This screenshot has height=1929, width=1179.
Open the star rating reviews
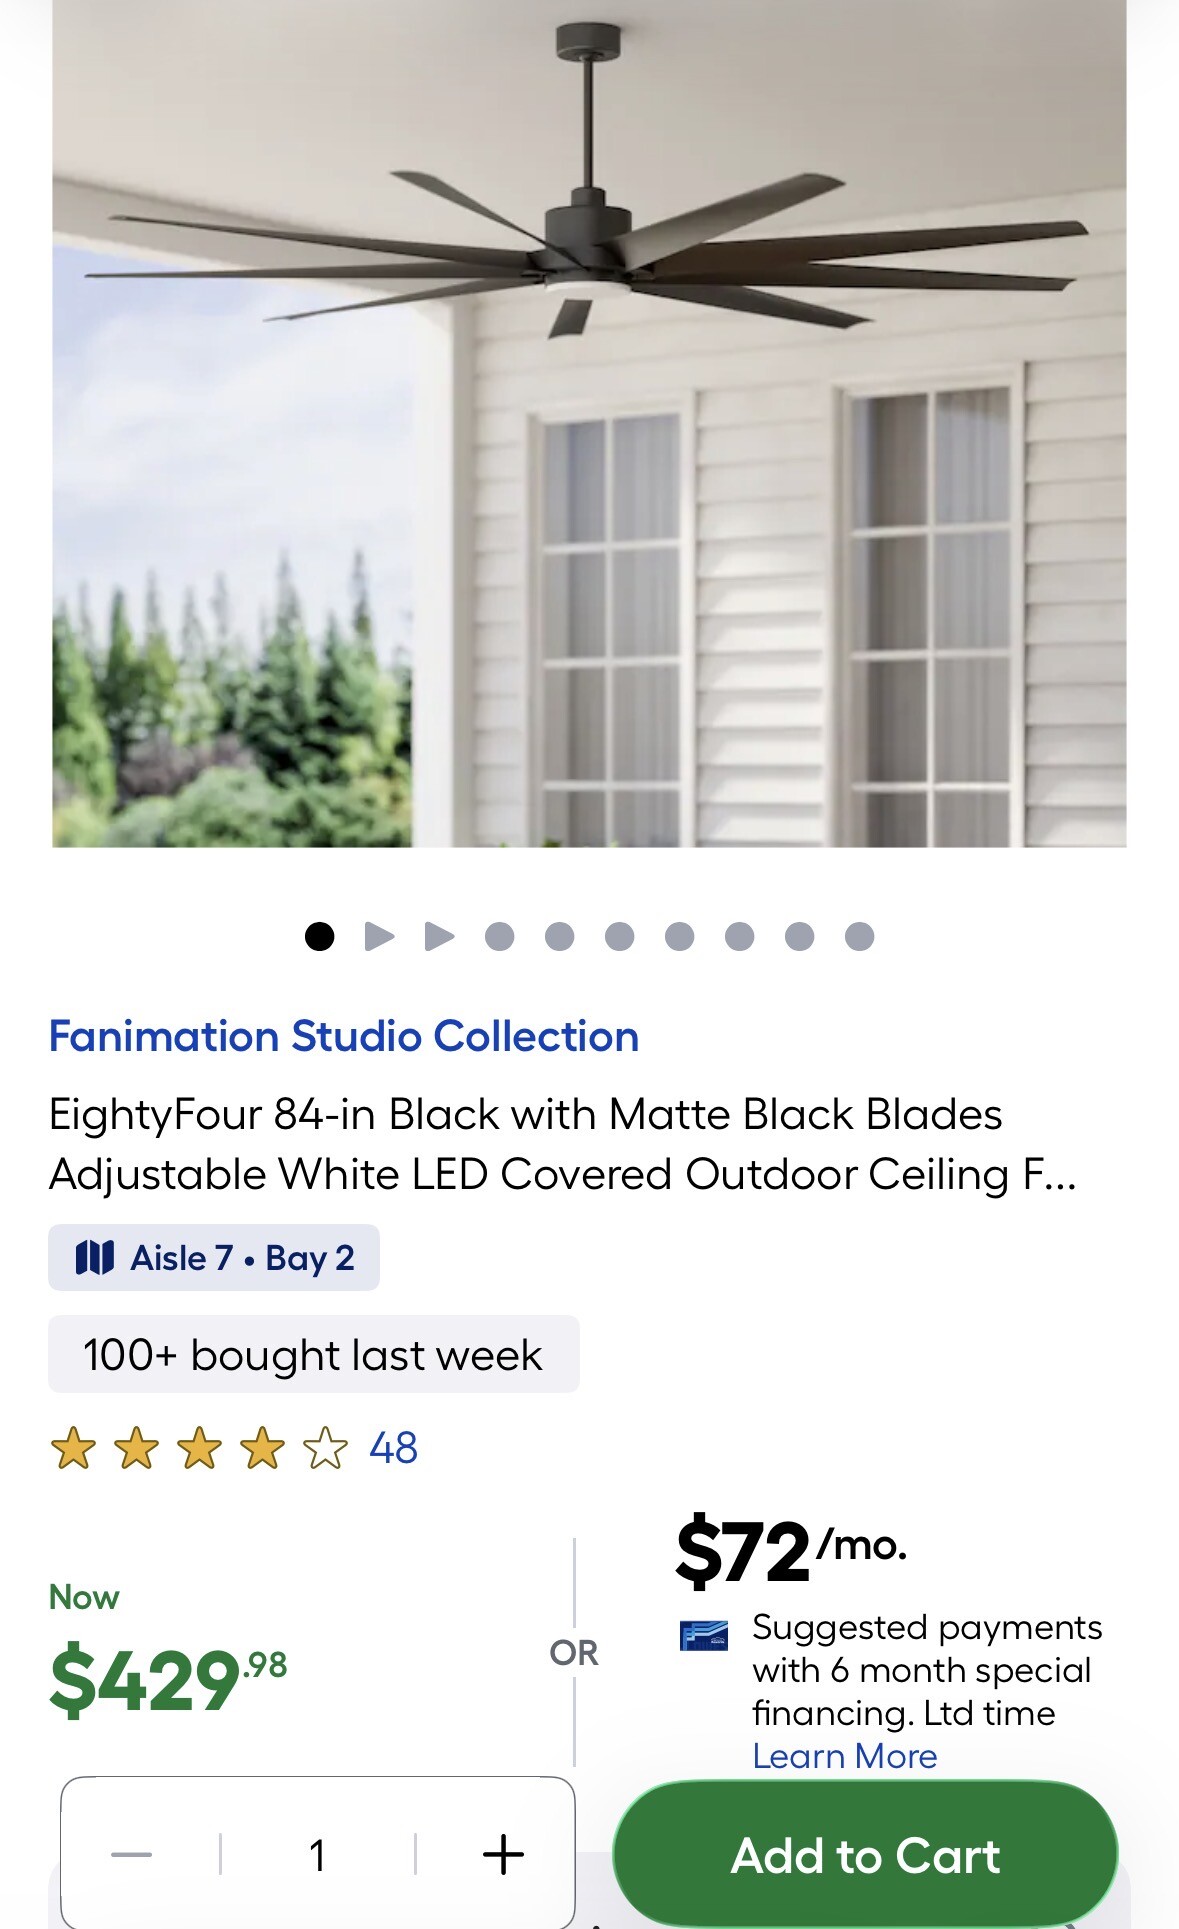(x=199, y=1448)
